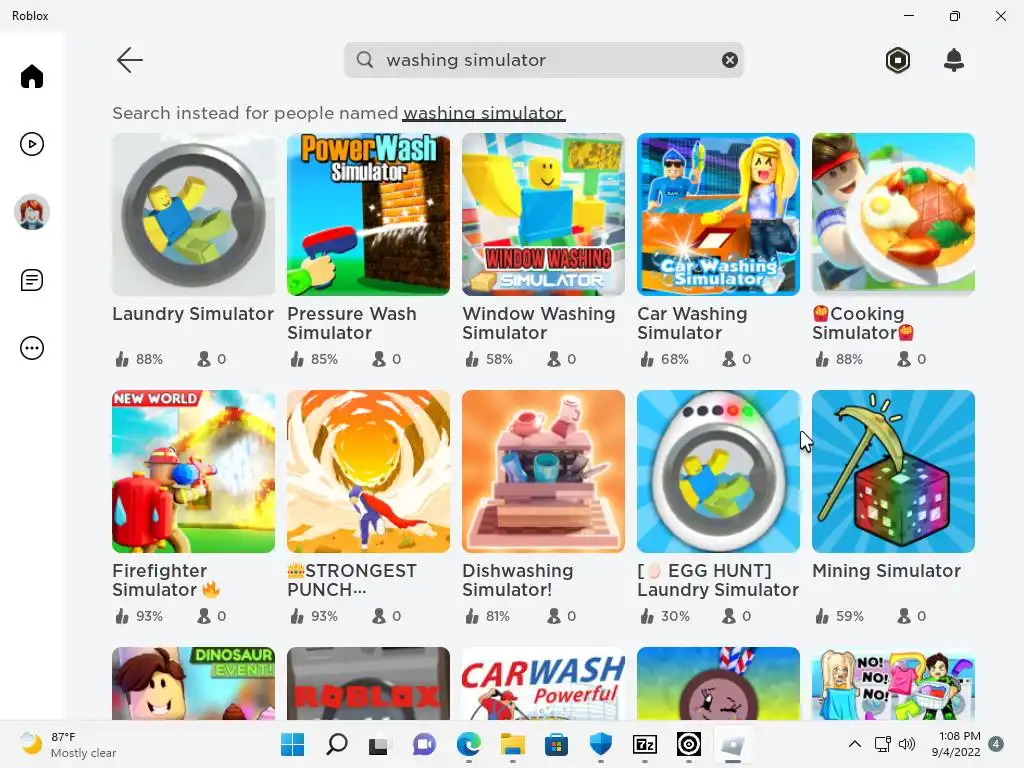Open the Discover play icon in sidebar
The width and height of the screenshot is (1024, 768).
coord(31,144)
